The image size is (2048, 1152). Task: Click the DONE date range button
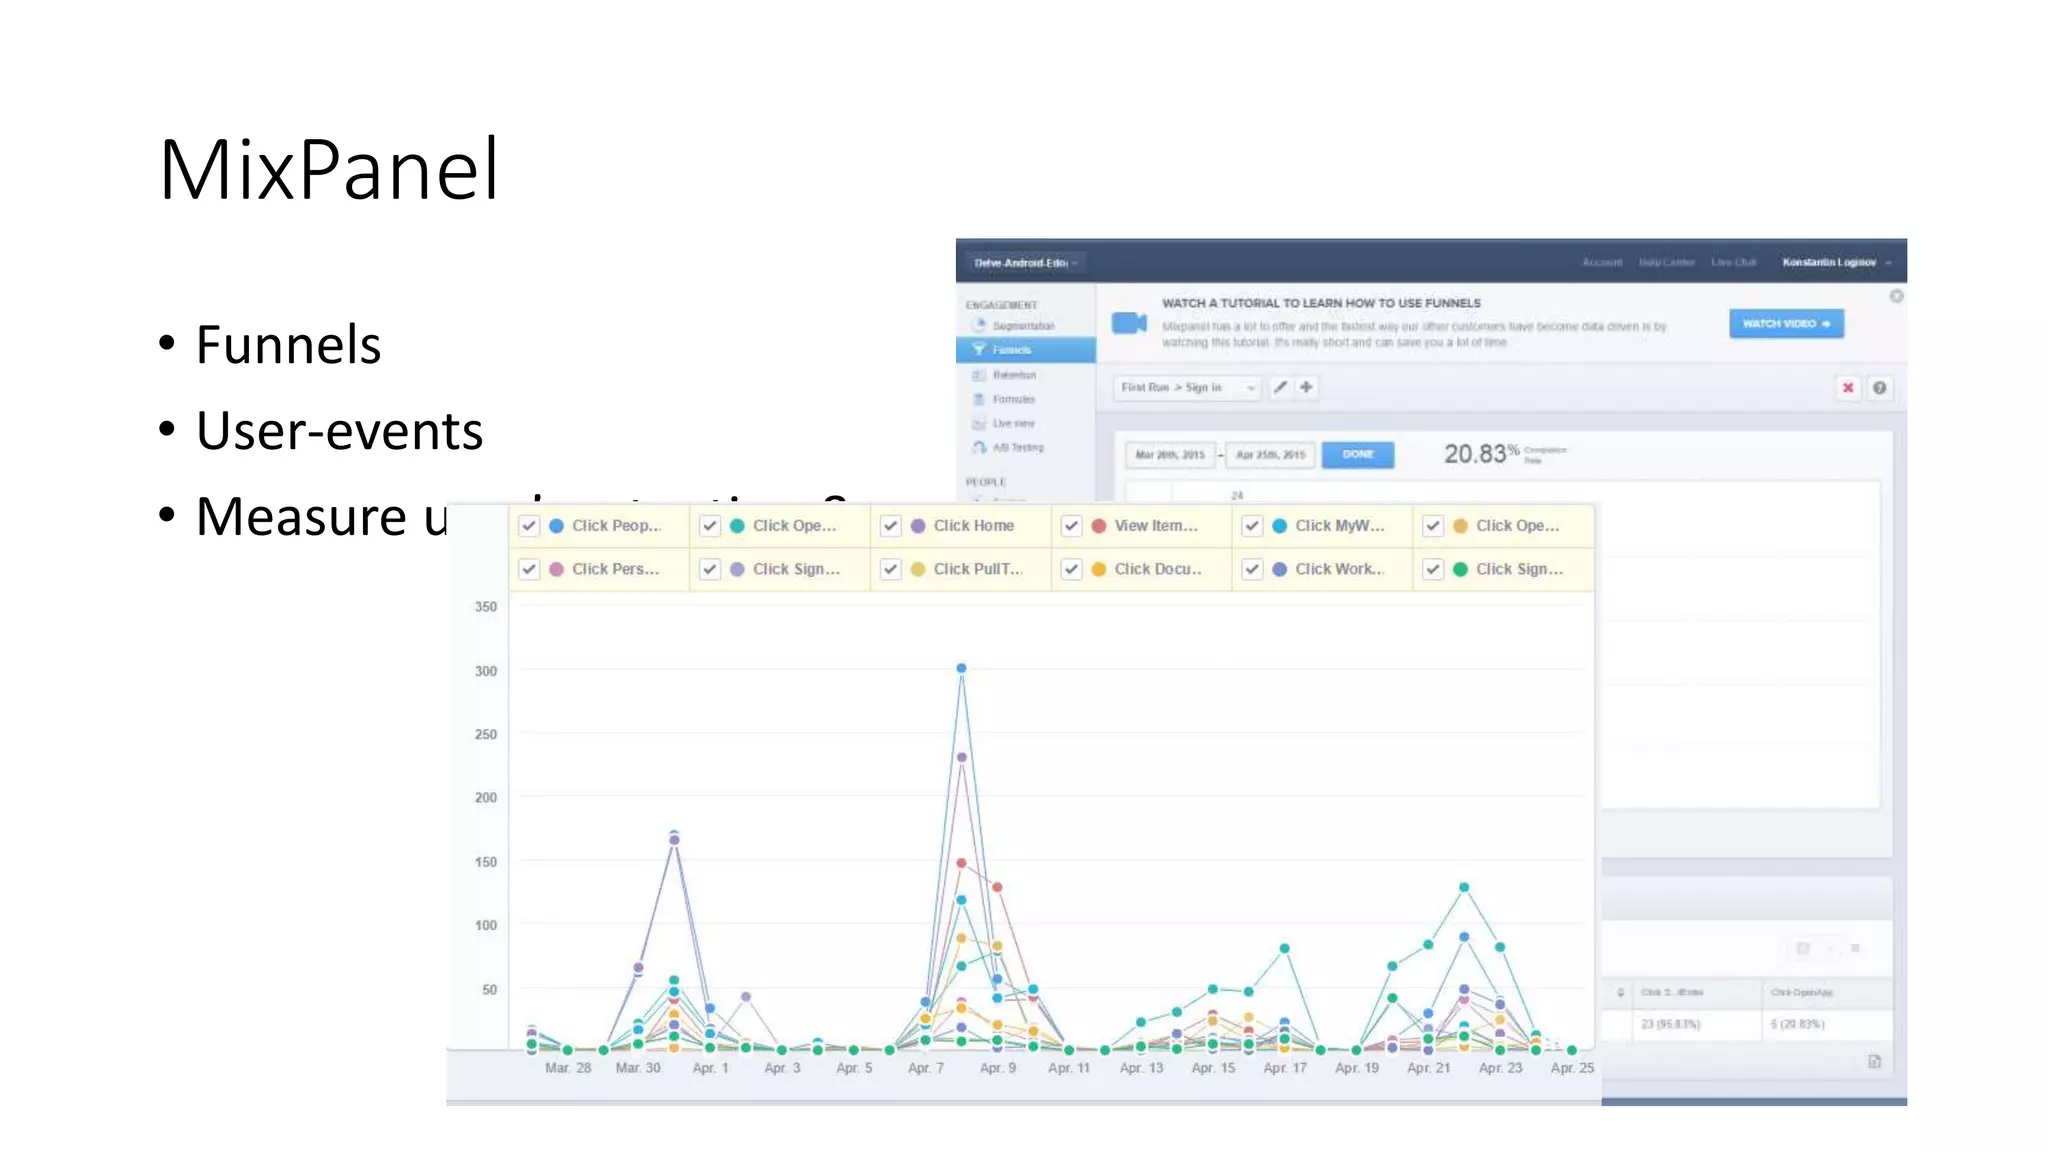pos(1357,454)
